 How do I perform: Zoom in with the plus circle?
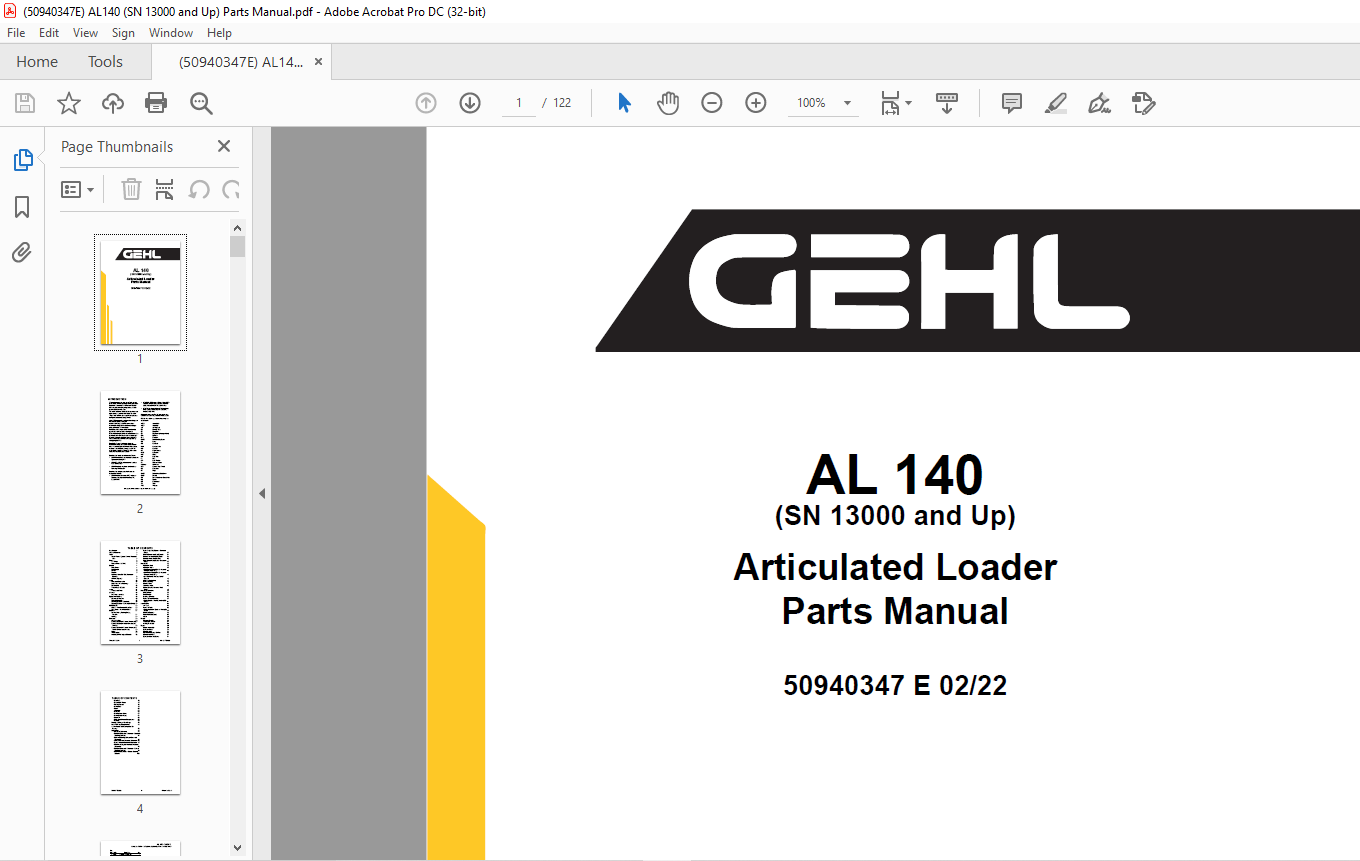(756, 103)
